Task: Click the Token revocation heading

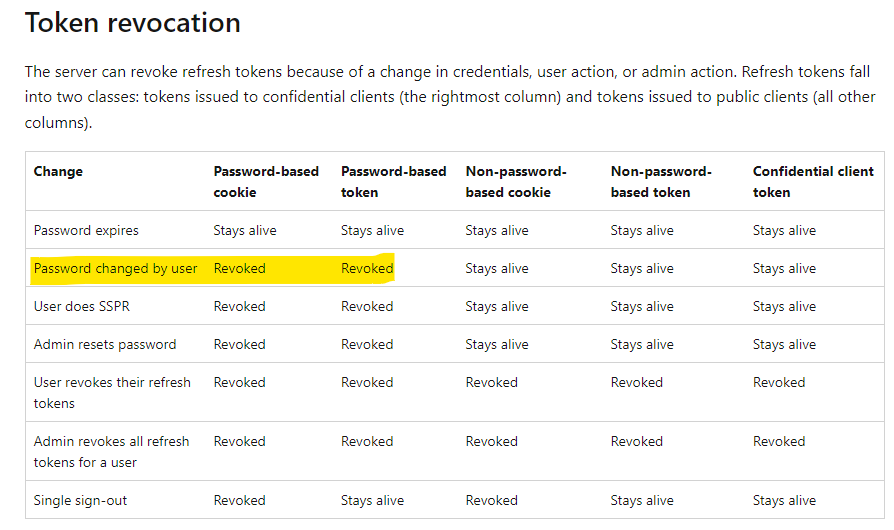Action: [132, 22]
